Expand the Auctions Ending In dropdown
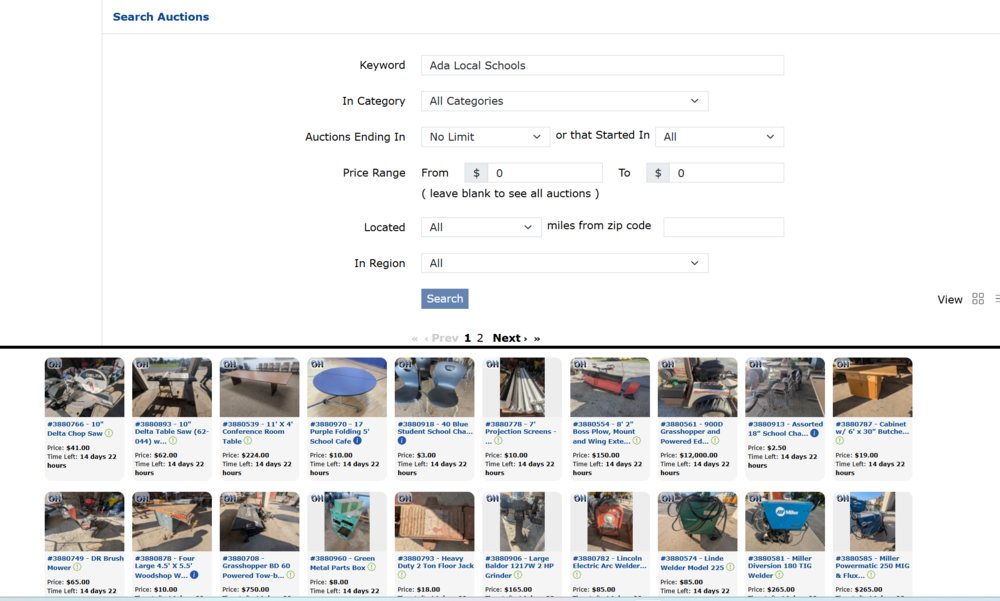 [484, 136]
